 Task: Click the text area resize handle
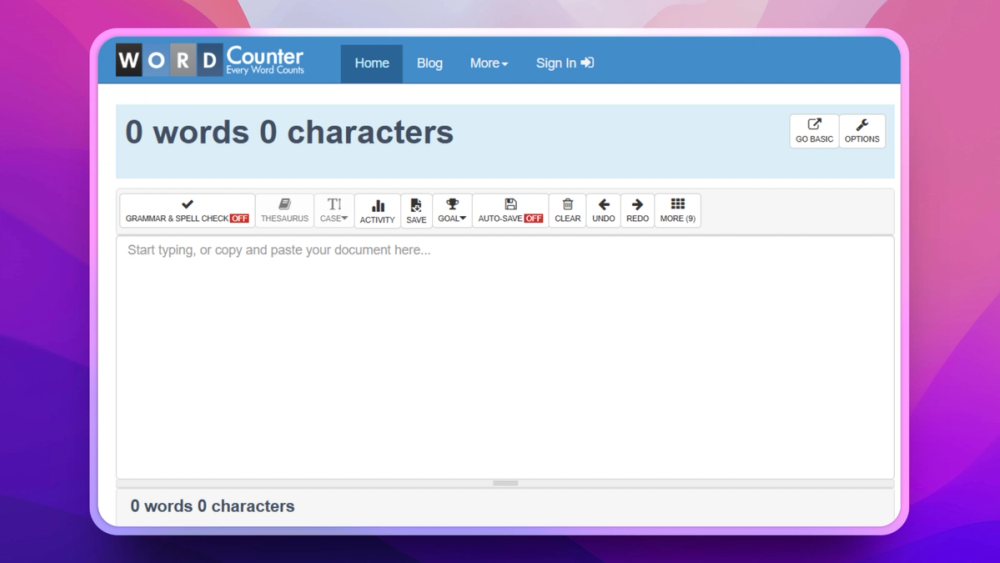(x=505, y=483)
